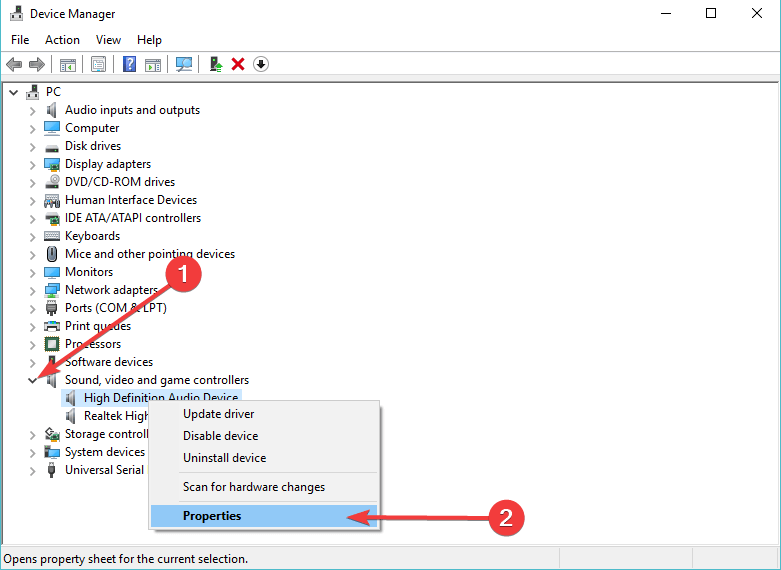Expand the Display adapters category
The width and height of the screenshot is (781, 570).
click(x=32, y=164)
